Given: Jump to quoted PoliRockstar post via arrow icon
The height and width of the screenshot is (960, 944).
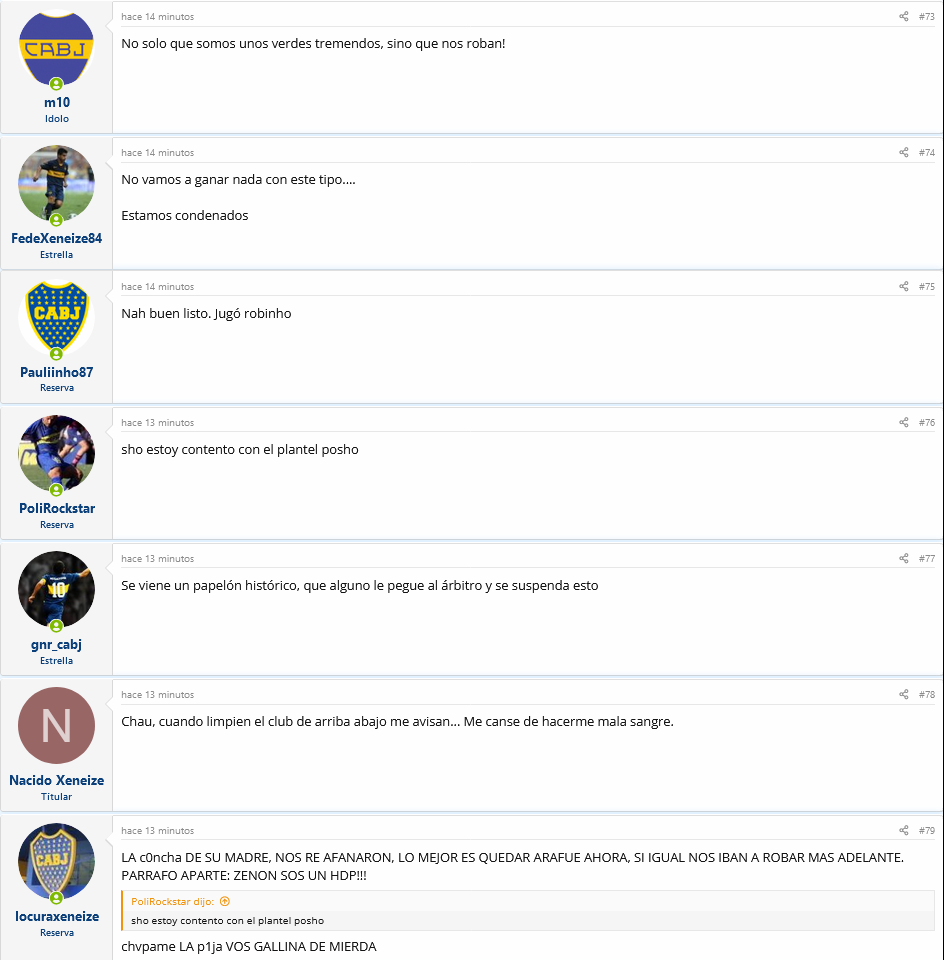Looking at the screenshot, I should (225, 901).
